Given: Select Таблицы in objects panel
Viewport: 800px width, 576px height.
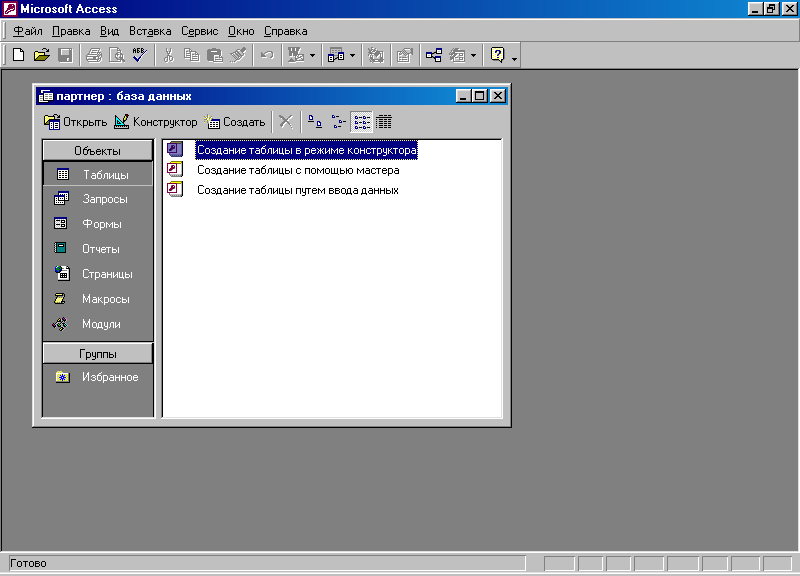Looking at the screenshot, I should pyautogui.click(x=97, y=174).
